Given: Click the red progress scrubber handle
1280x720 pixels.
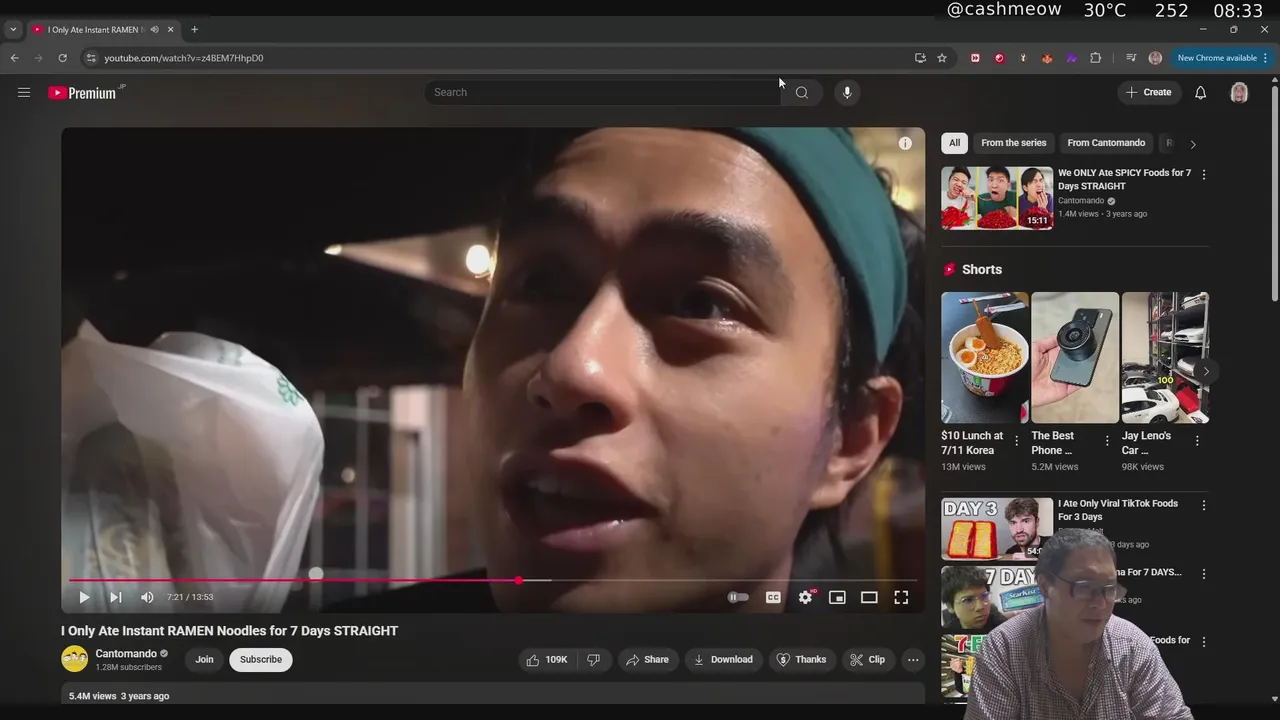Looking at the screenshot, I should click(518, 580).
